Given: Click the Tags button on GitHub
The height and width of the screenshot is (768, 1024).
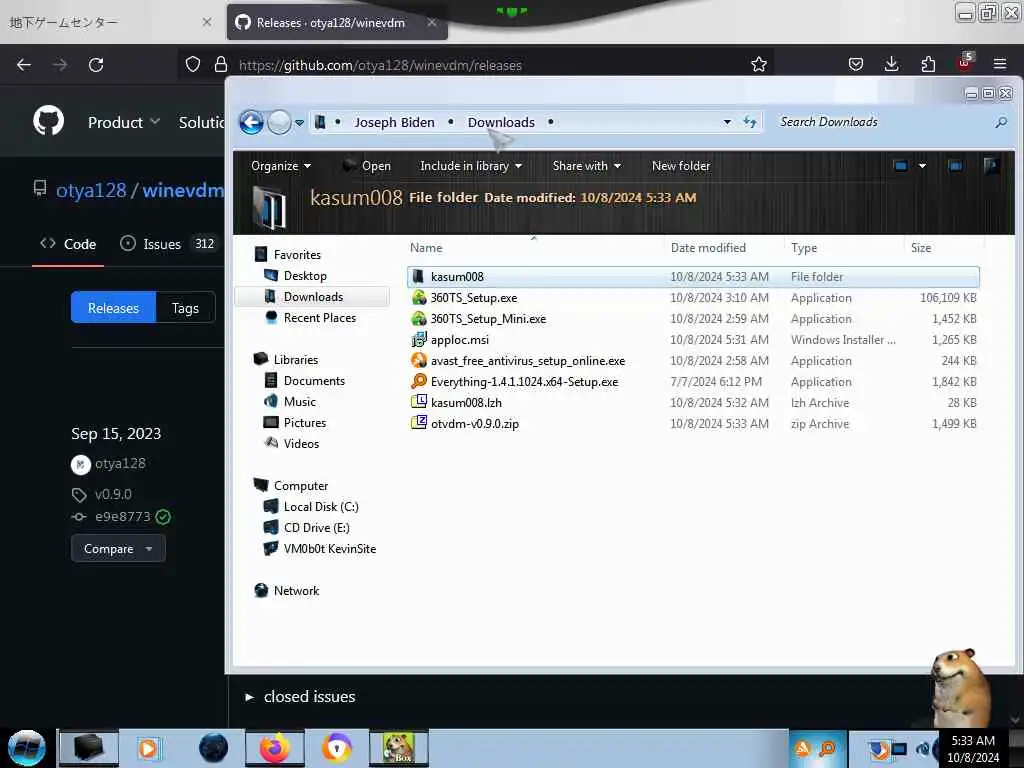Looking at the screenshot, I should click(x=185, y=308).
